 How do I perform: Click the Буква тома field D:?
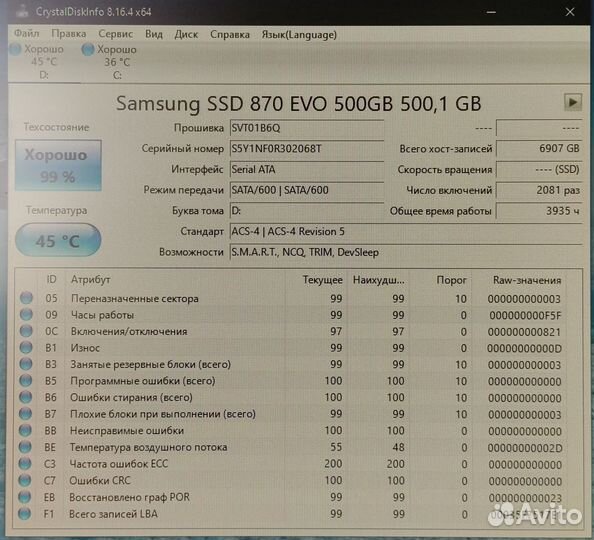click(307, 210)
